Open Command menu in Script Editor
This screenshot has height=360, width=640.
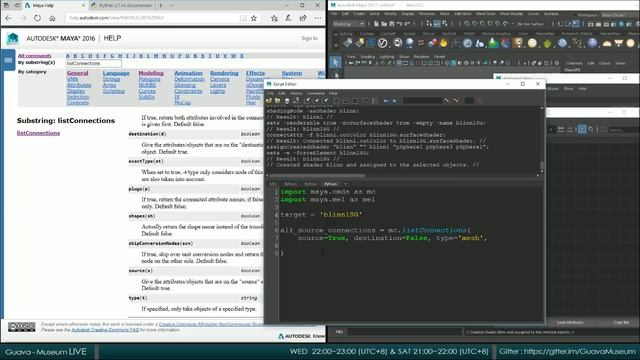316,93
